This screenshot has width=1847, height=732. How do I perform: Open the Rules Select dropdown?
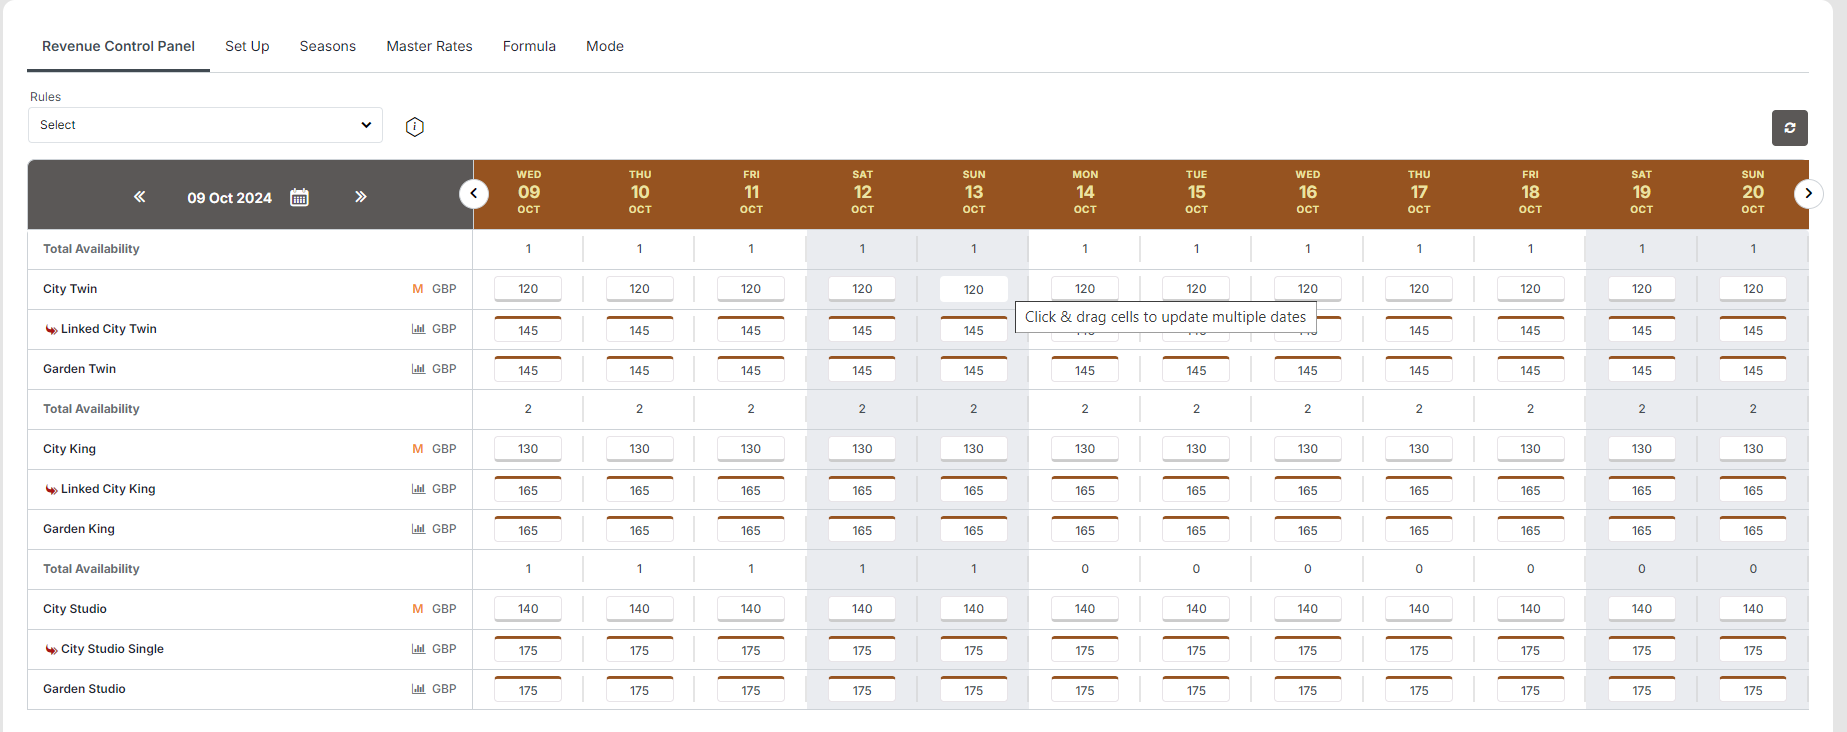[205, 125]
